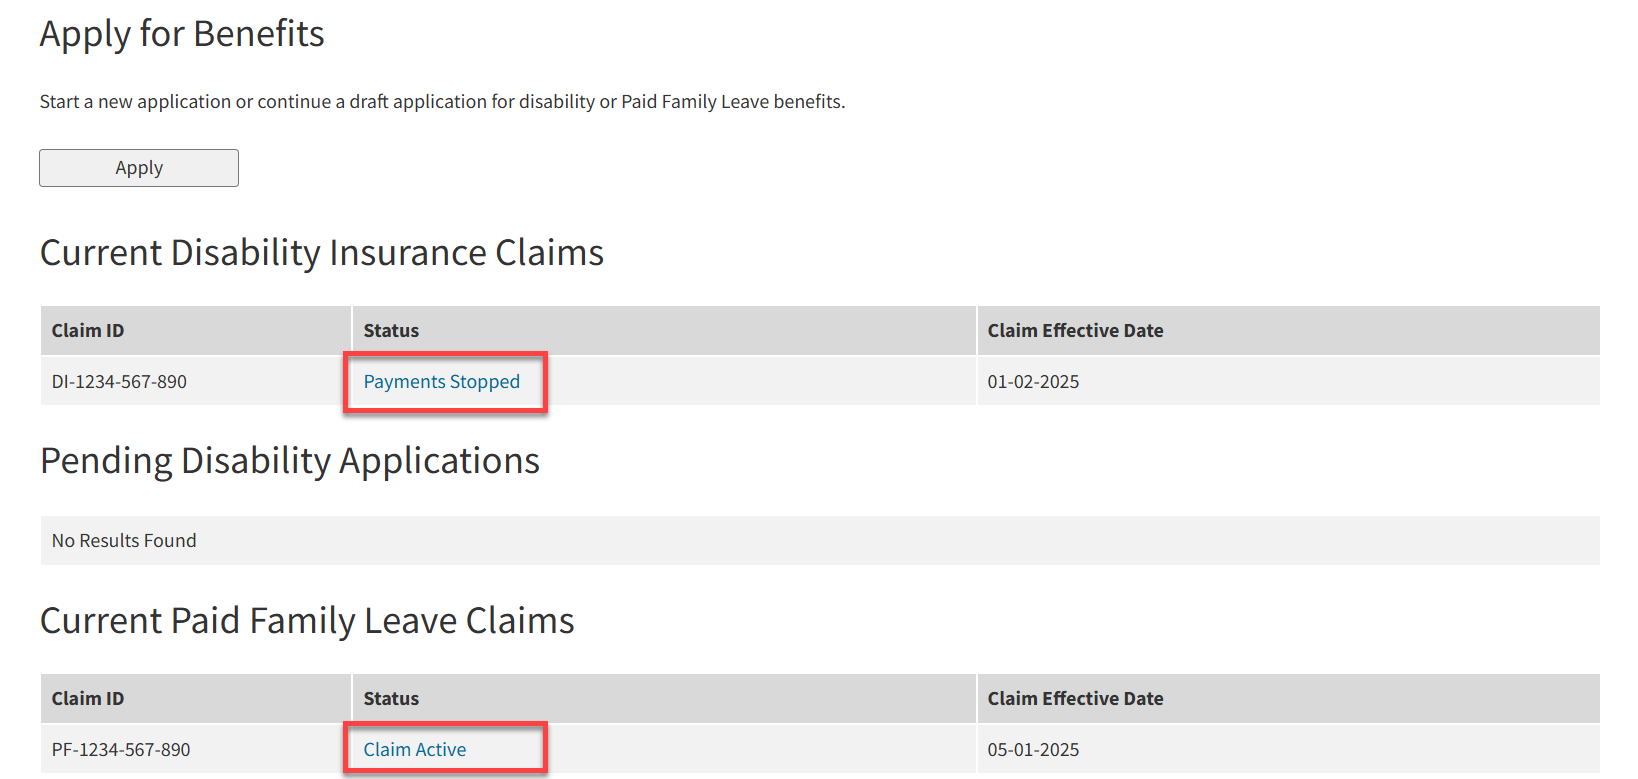Screen dimensions: 1638x779
Task: Click Status header in Paid Family Leave table
Action: click(x=391, y=699)
